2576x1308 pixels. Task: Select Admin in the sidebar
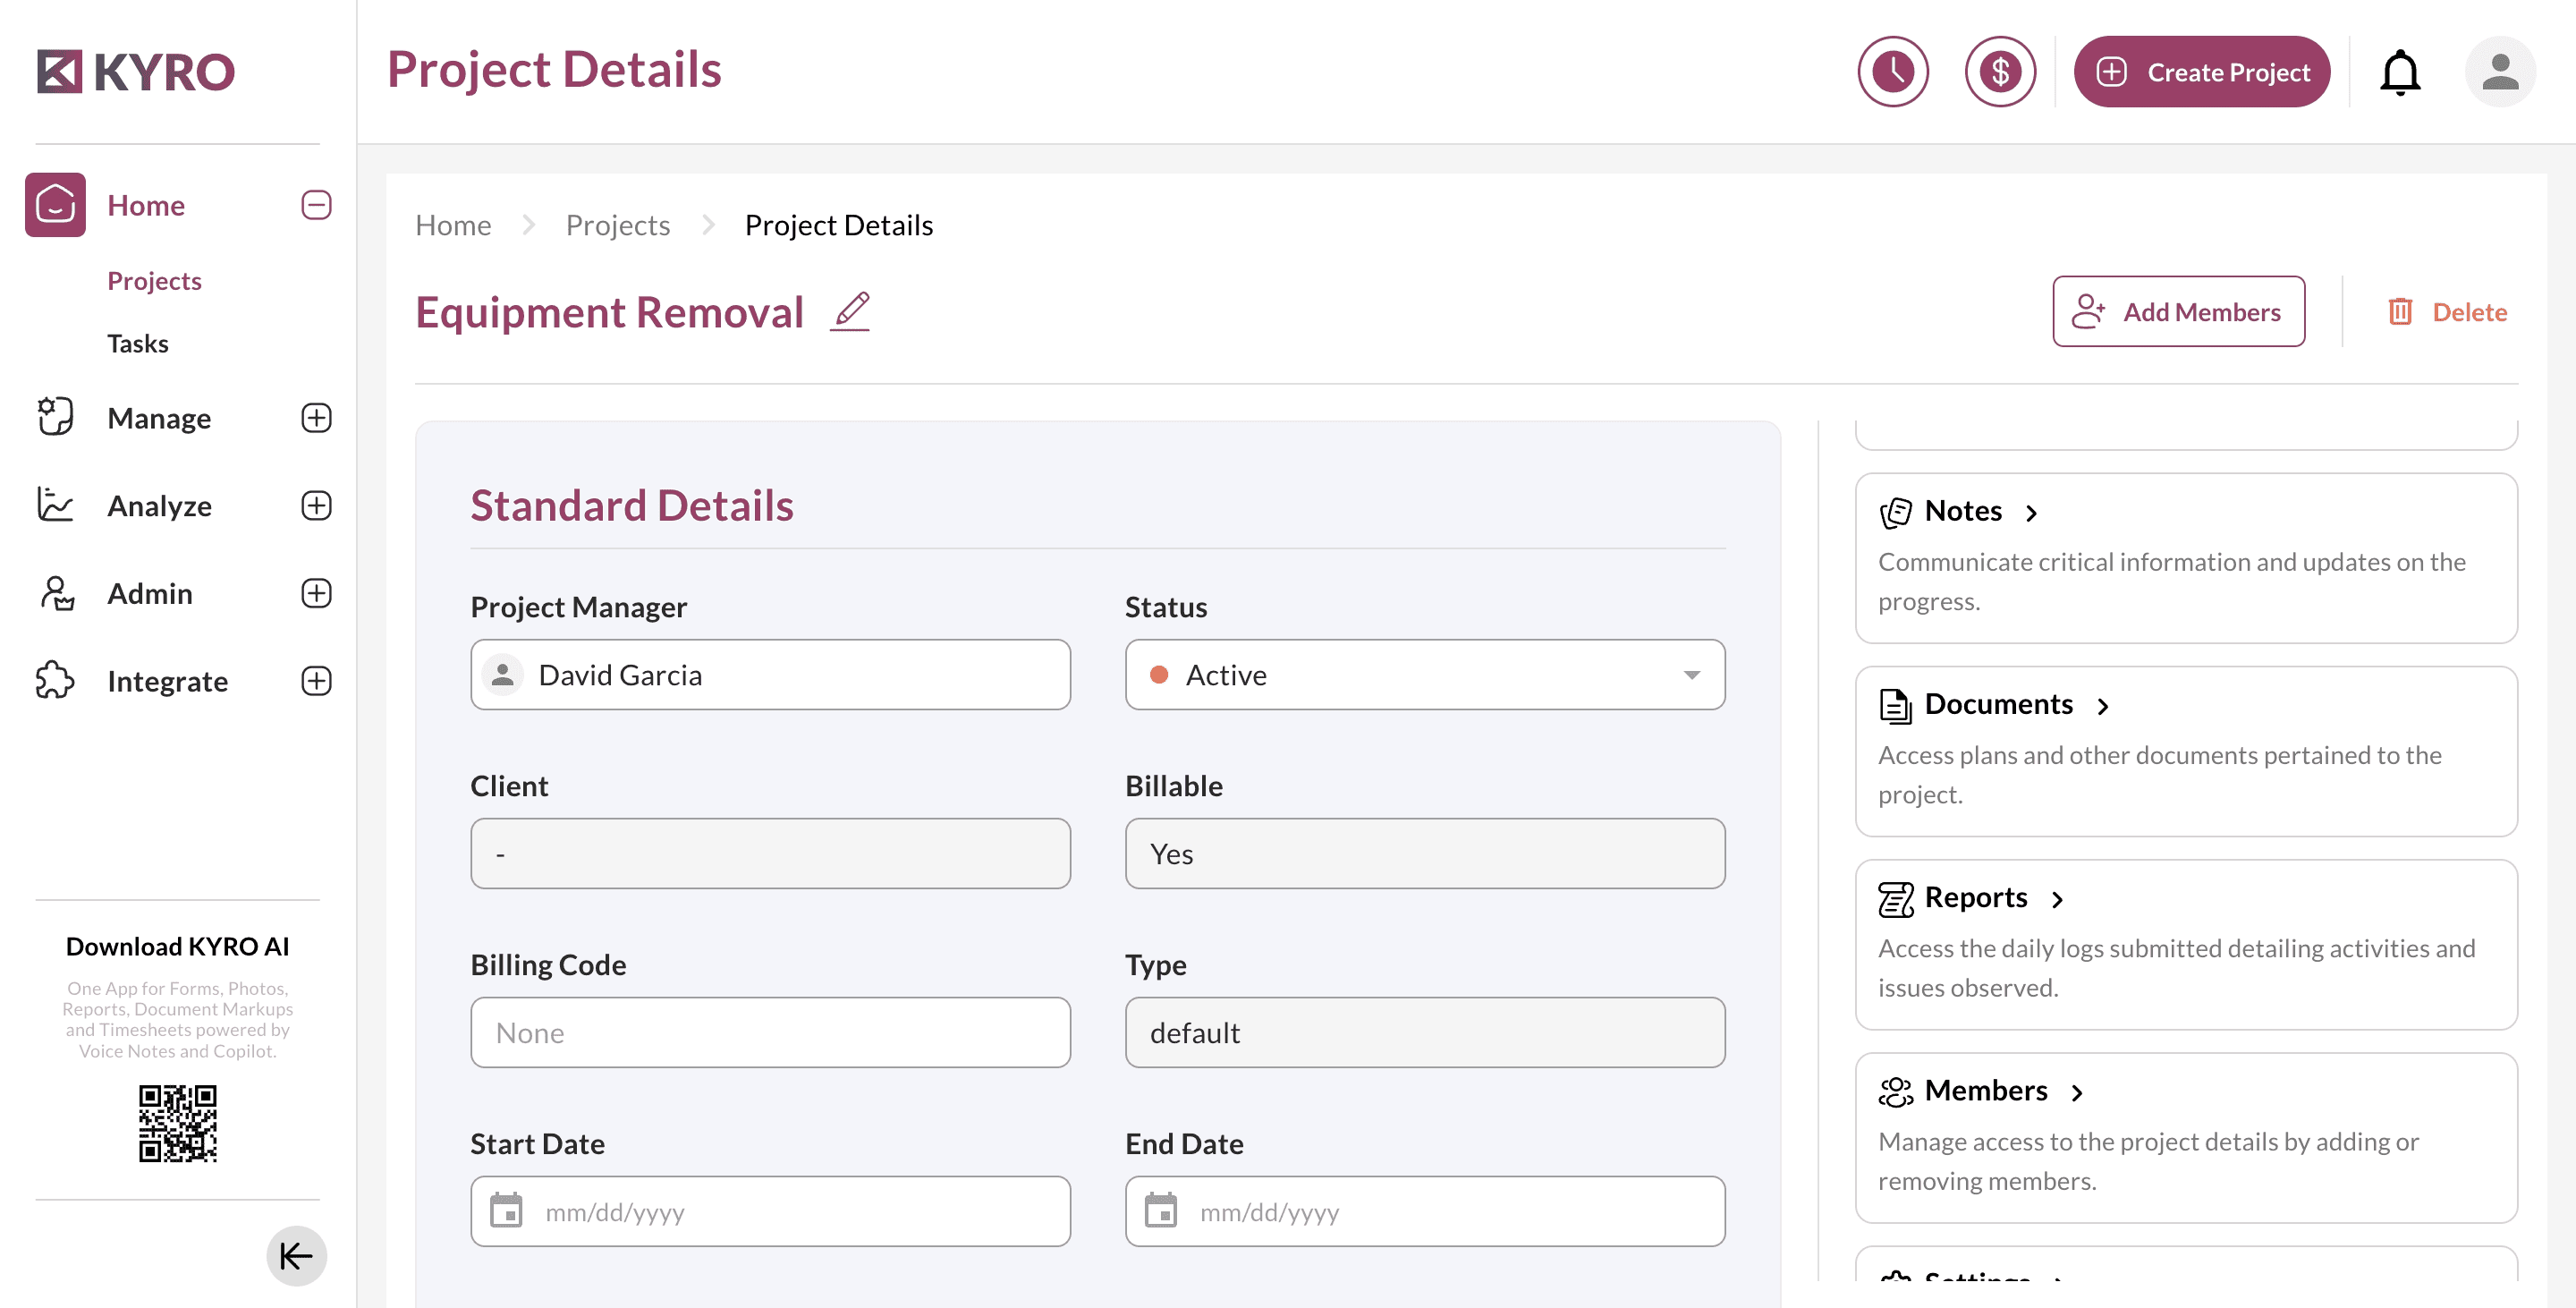[x=150, y=593]
